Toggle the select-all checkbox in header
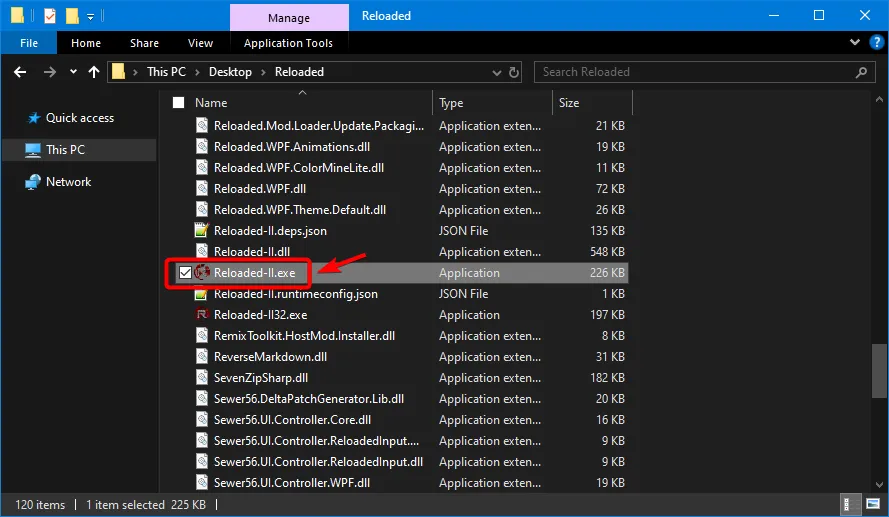The height and width of the screenshot is (517, 889). pos(179,103)
